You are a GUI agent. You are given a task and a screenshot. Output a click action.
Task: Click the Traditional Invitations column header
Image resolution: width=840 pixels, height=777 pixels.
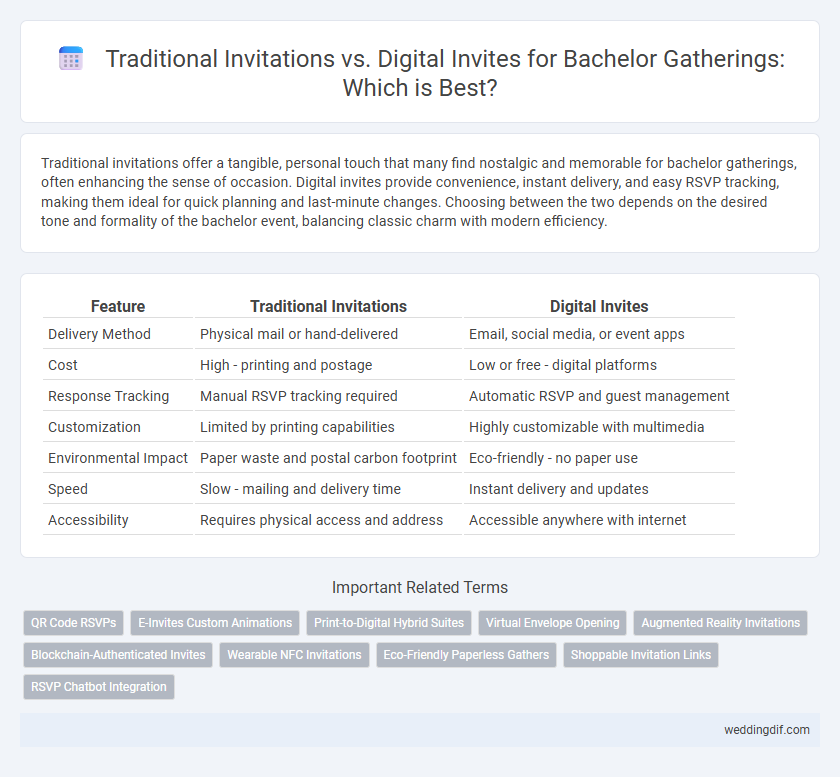coord(328,307)
